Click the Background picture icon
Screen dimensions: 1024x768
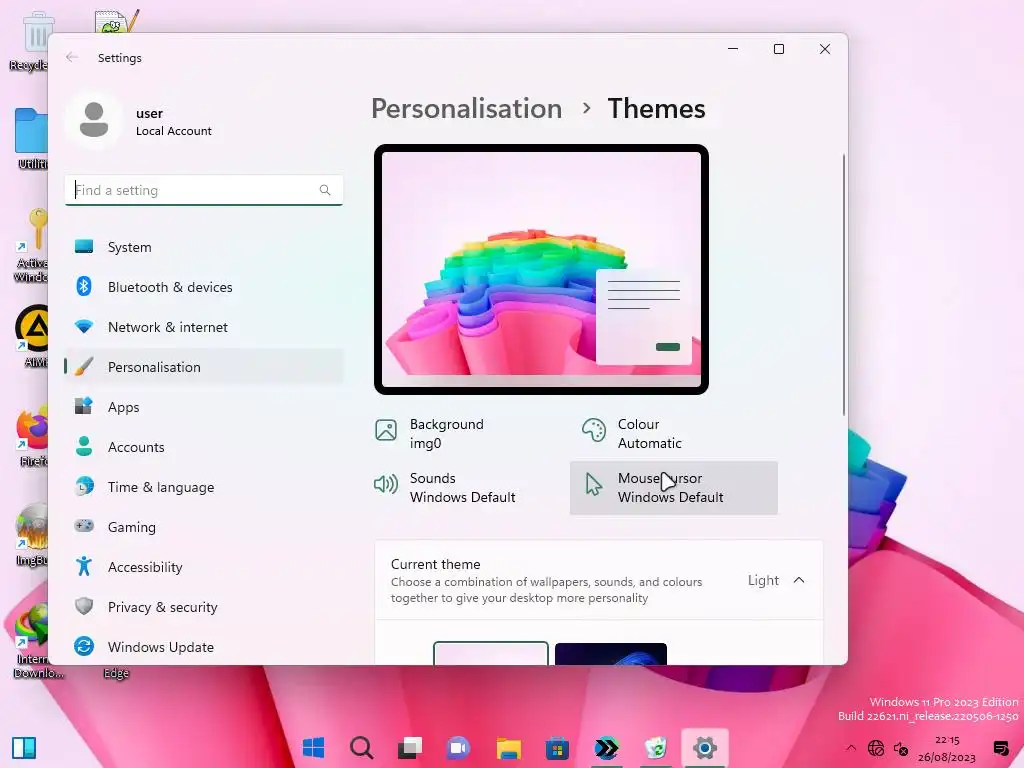(386, 430)
